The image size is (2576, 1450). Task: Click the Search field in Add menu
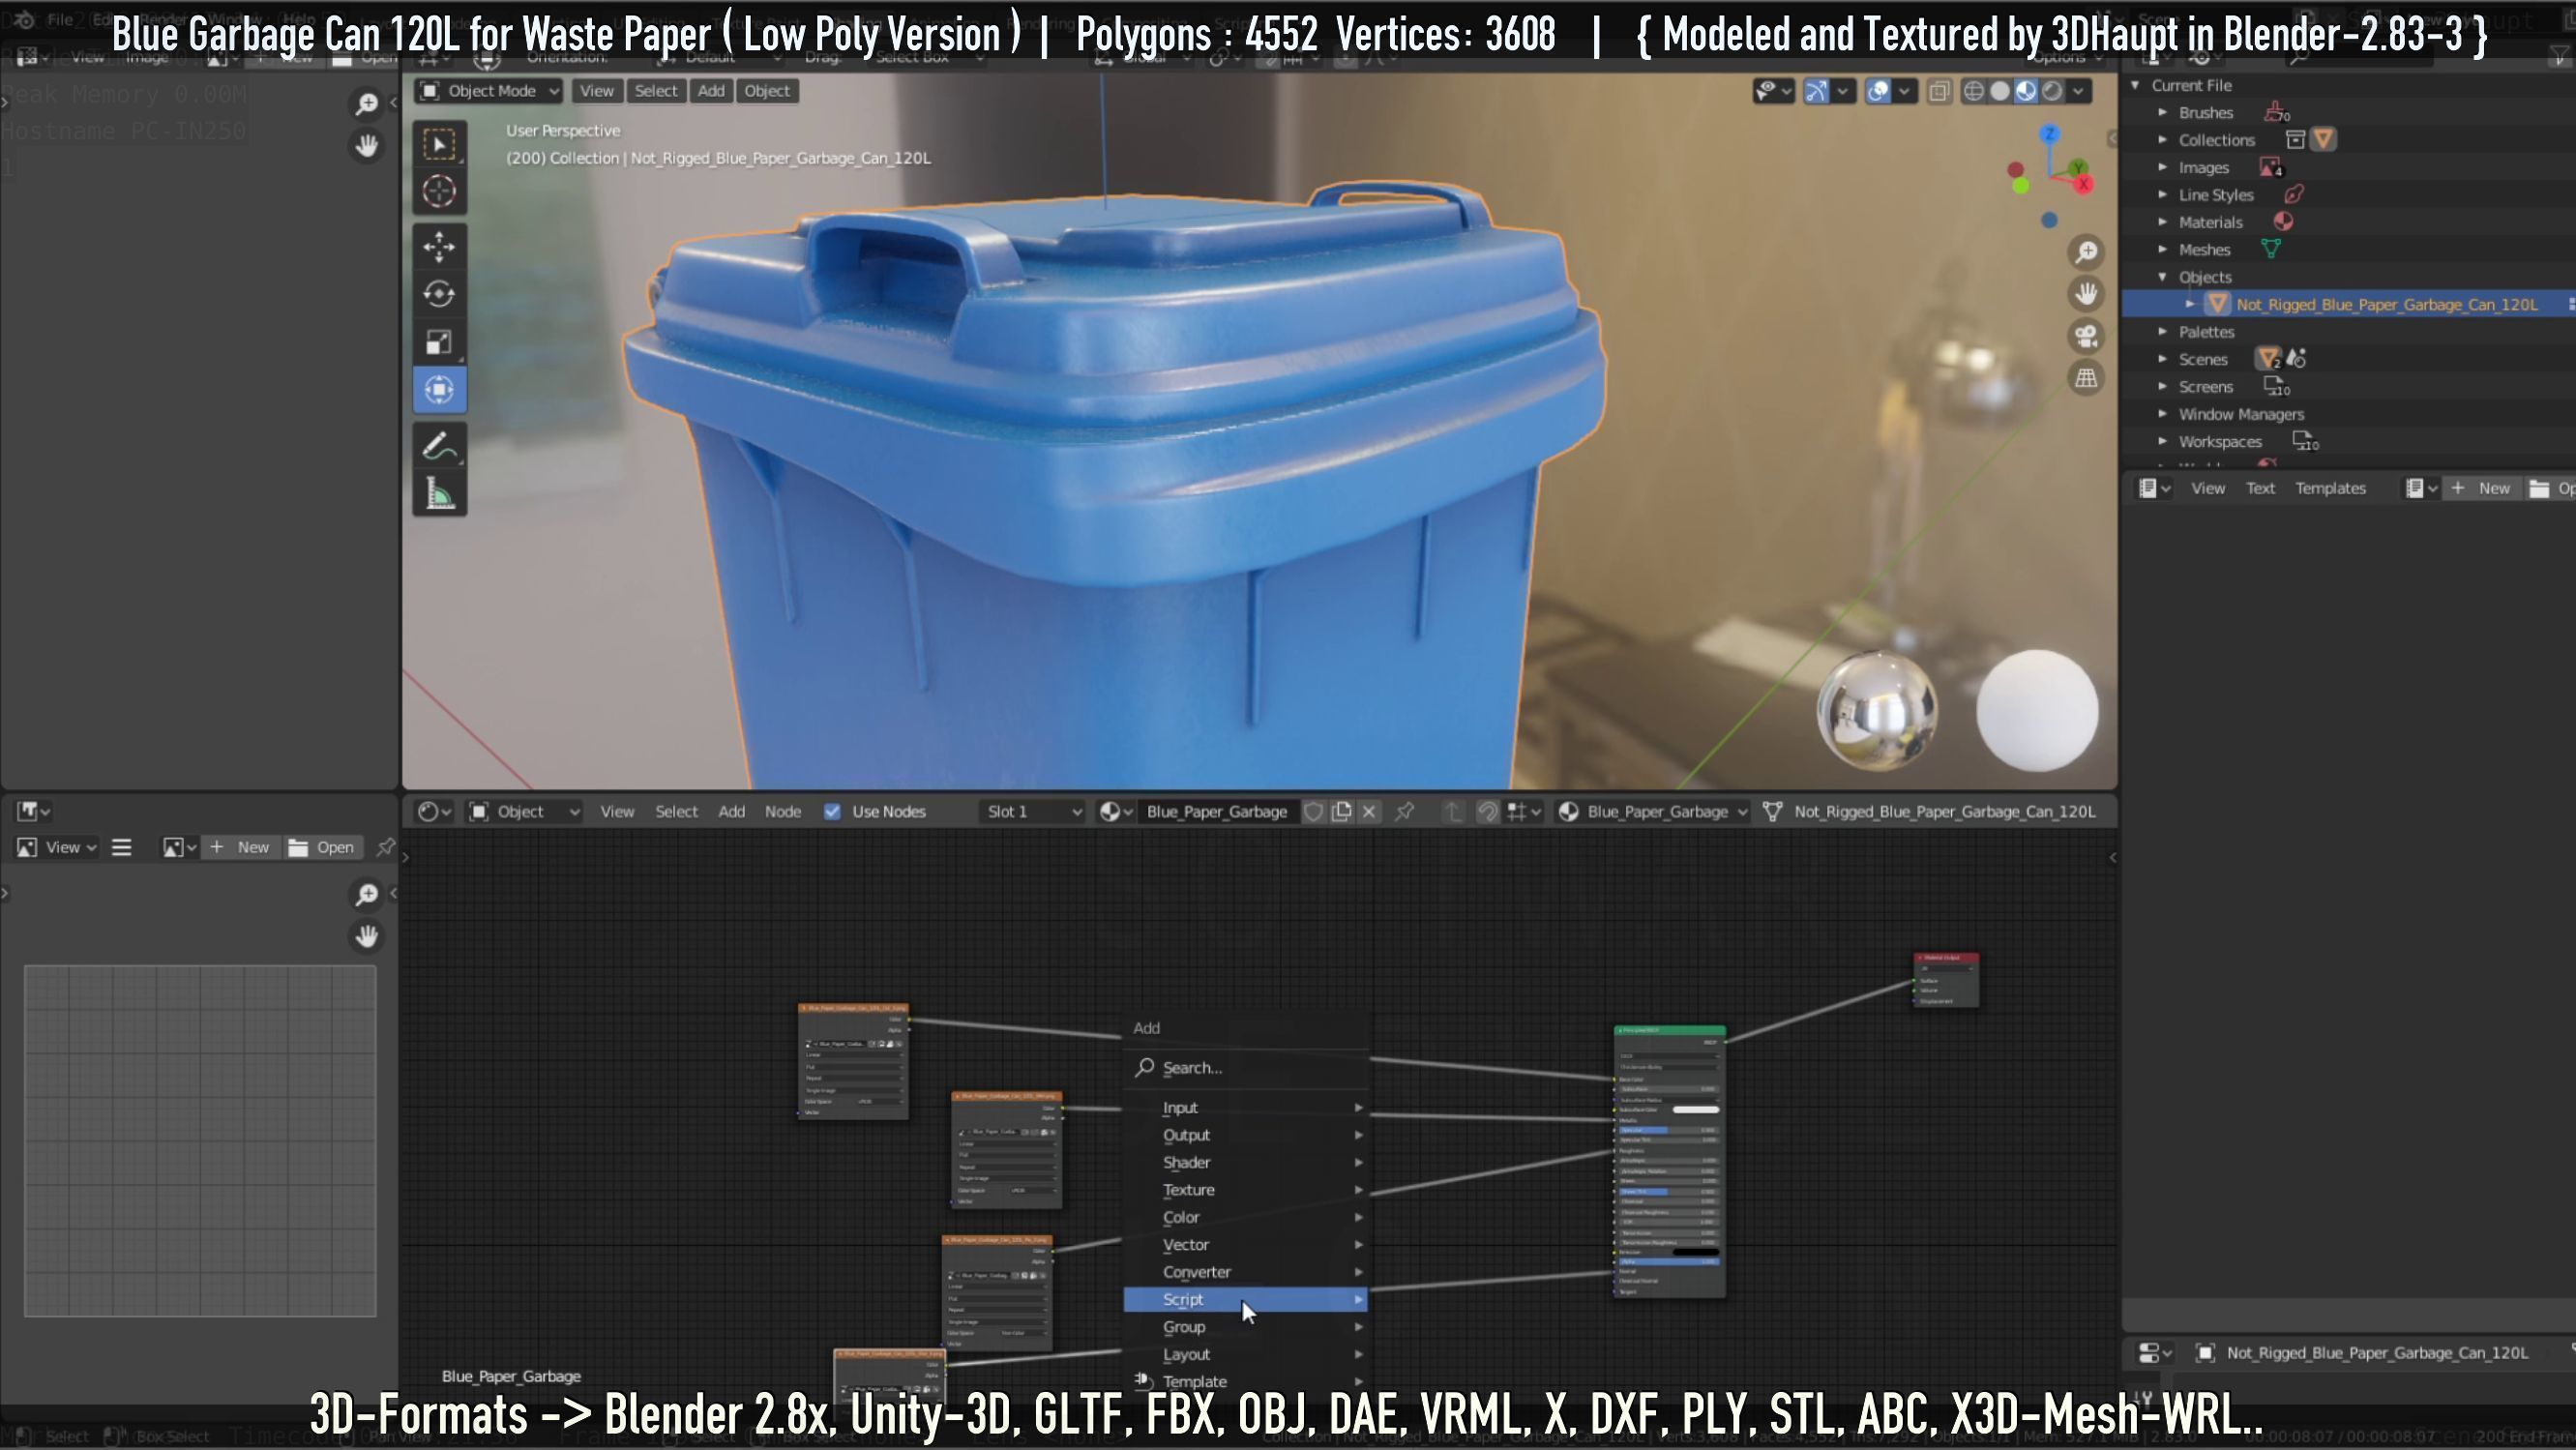pyautogui.click(x=1245, y=1068)
